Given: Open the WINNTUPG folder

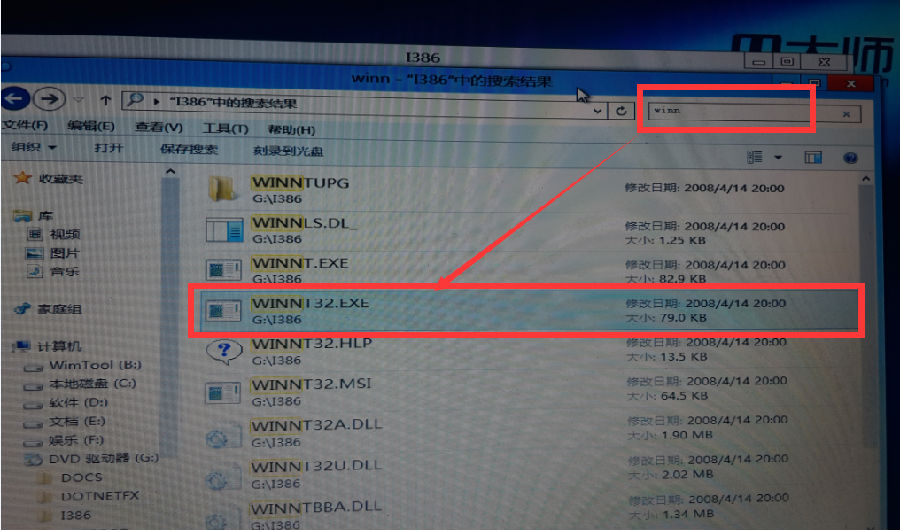Looking at the screenshot, I should point(300,183).
